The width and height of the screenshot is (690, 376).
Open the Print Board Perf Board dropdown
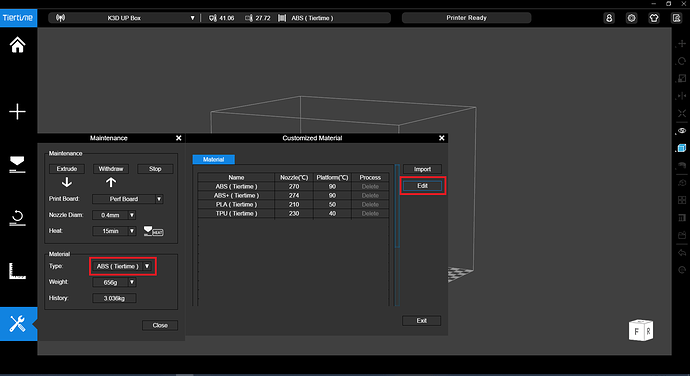128,199
